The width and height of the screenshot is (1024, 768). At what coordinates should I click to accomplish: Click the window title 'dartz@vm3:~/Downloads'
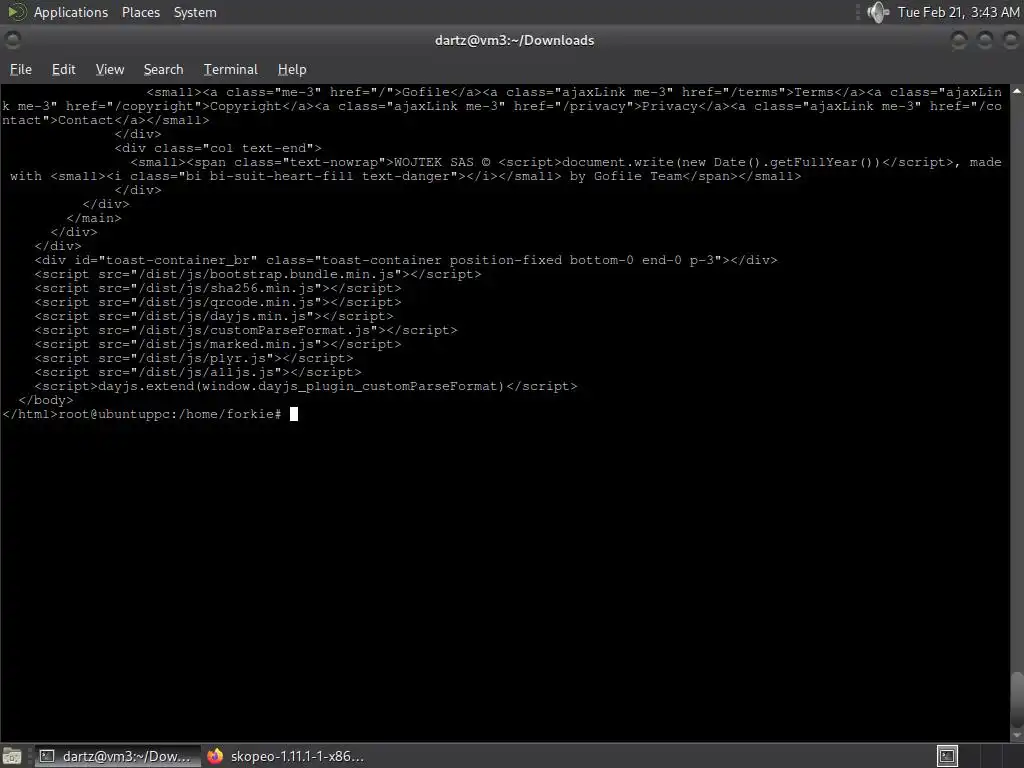tap(515, 40)
